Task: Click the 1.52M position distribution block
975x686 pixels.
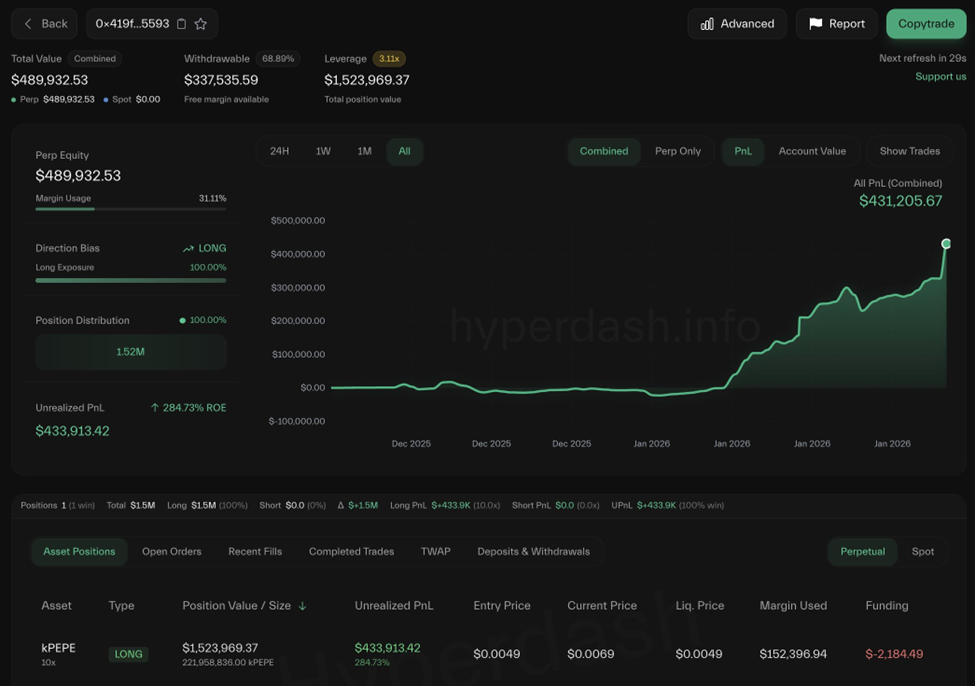Action: [x=130, y=352]
